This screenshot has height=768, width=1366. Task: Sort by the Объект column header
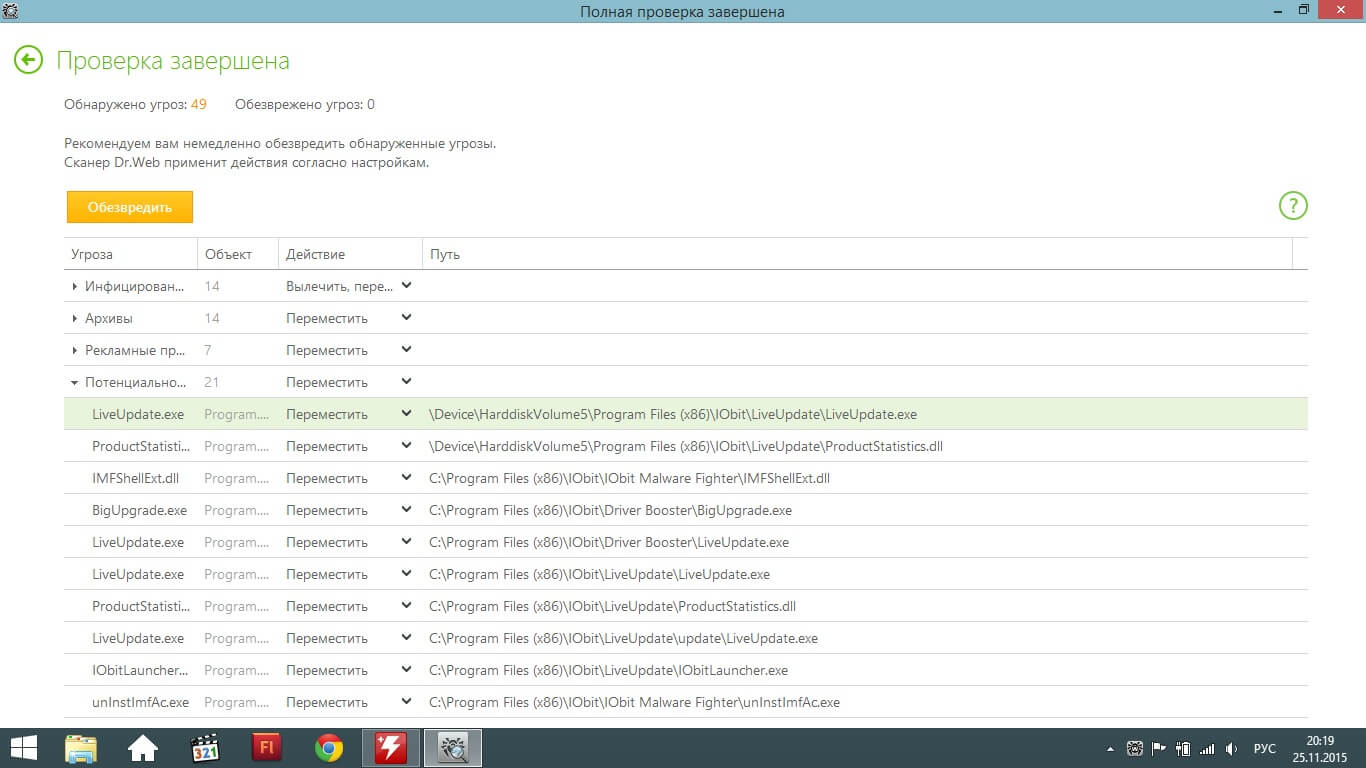click(238, 254)
